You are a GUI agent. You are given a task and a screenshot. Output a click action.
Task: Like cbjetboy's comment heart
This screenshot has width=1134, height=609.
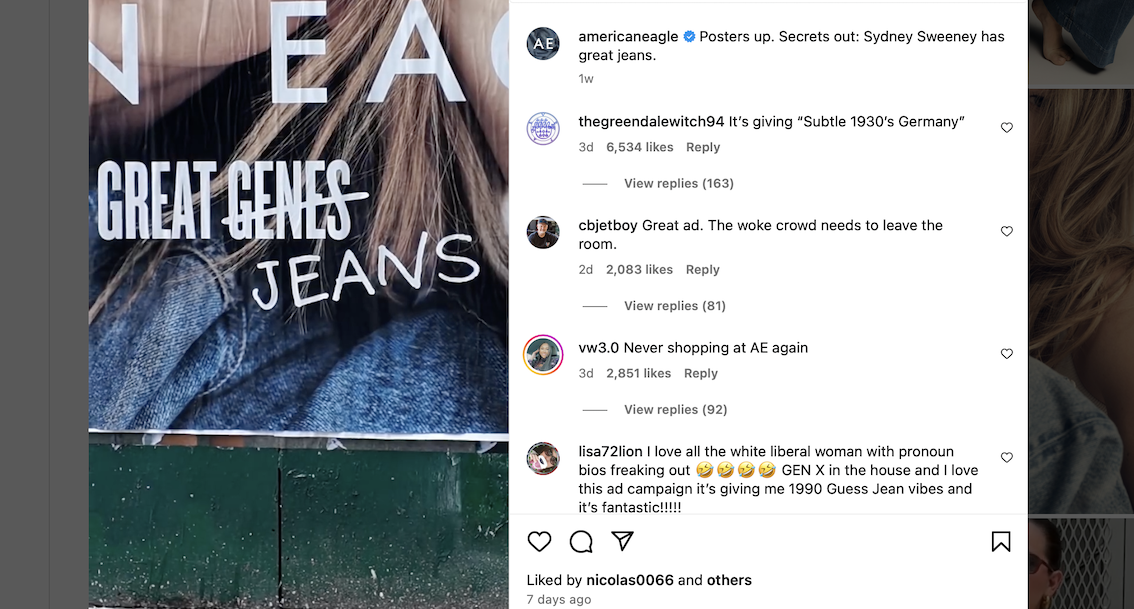coord(1007,231)
